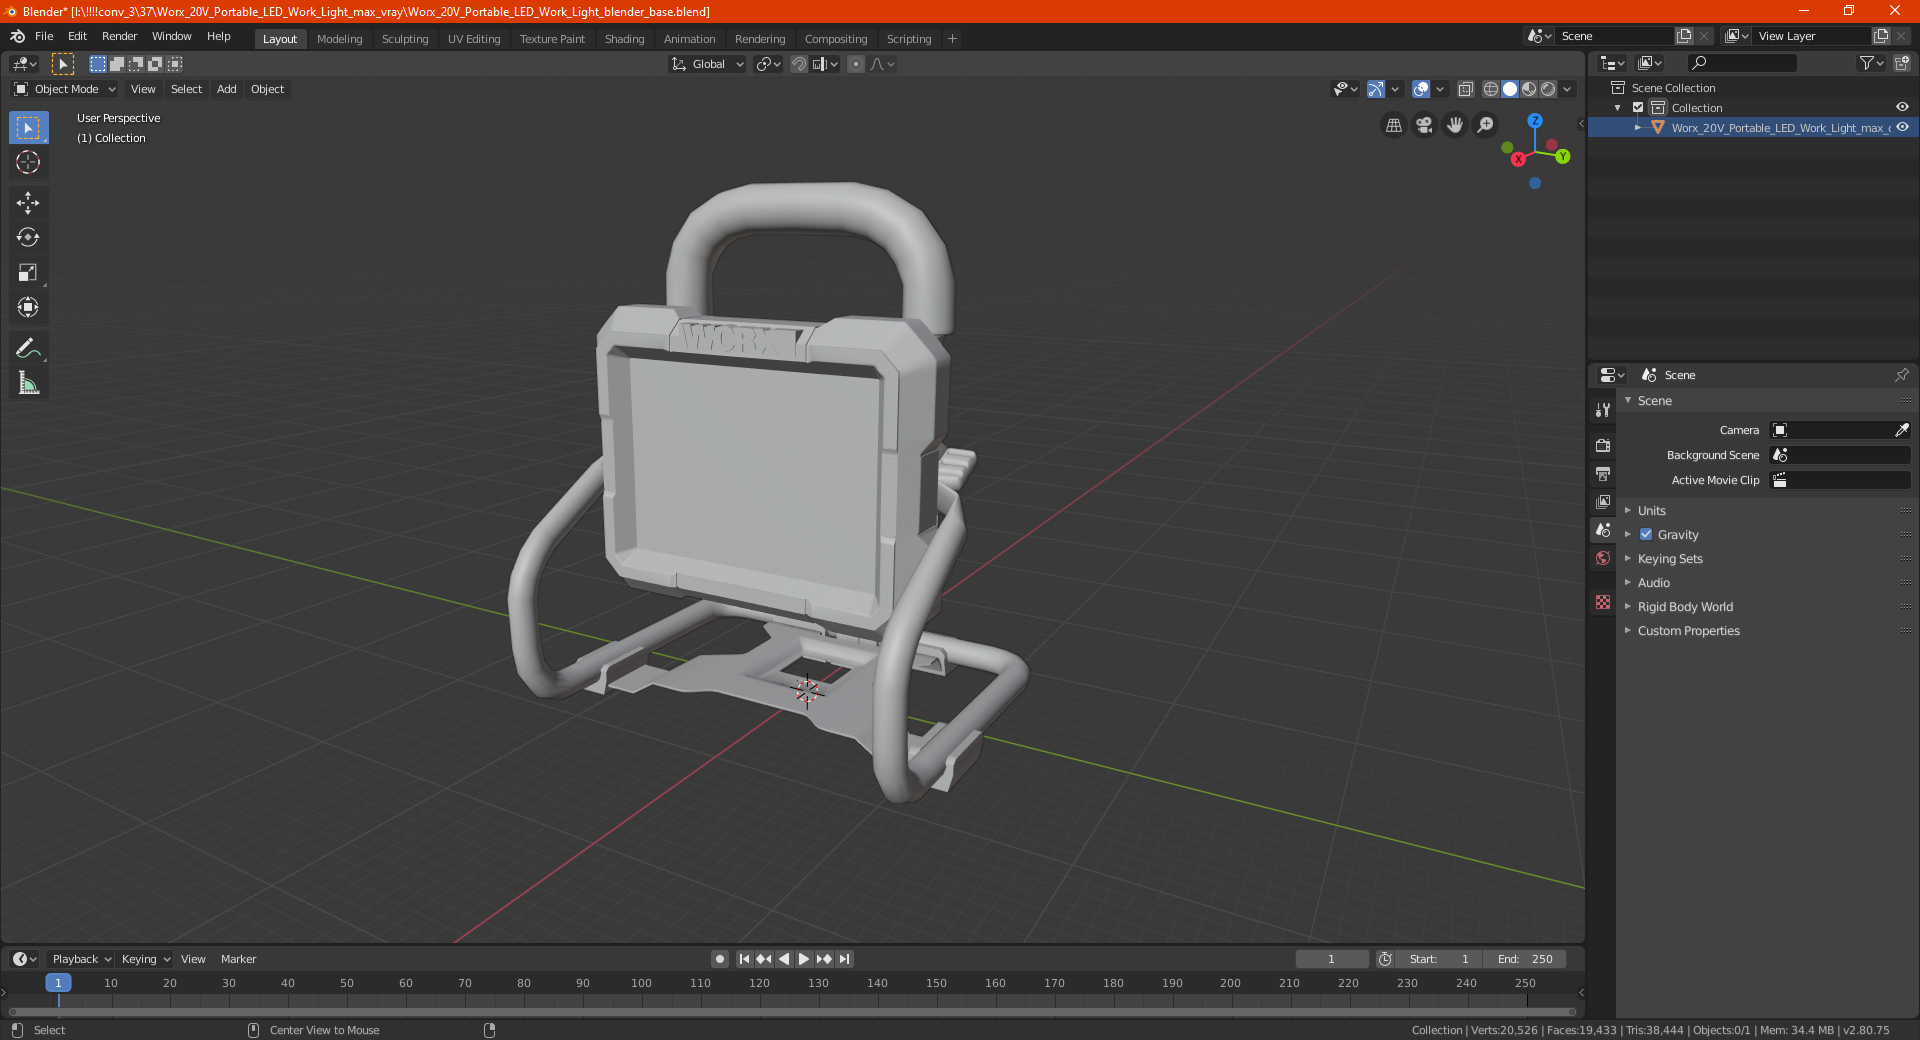Jump to the timeline start frame

744,959
